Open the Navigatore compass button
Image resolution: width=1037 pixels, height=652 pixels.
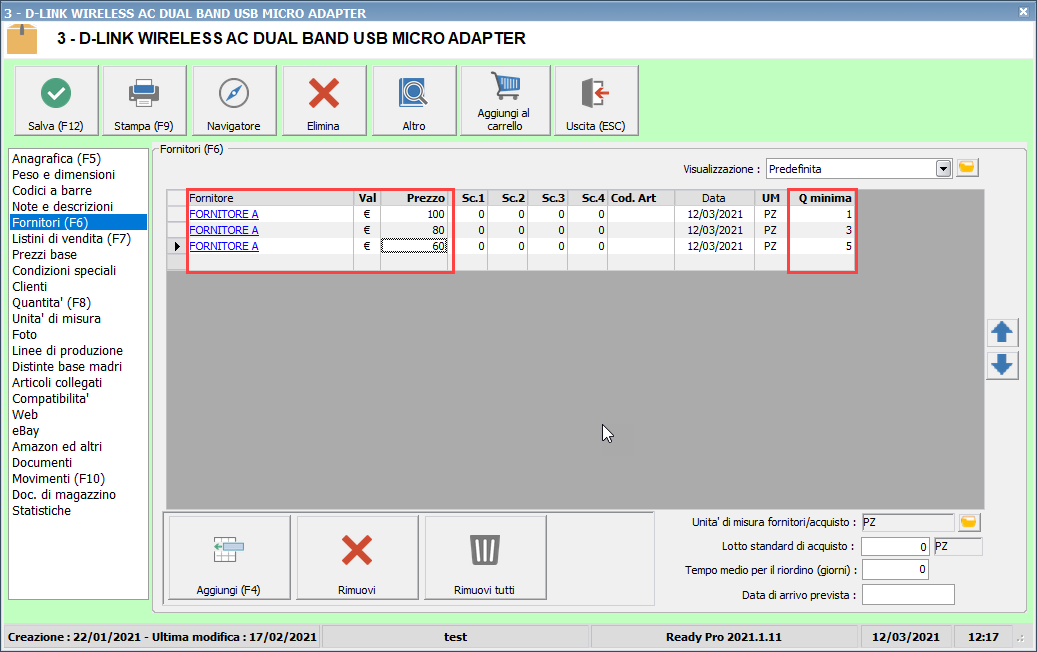point(234,101)
